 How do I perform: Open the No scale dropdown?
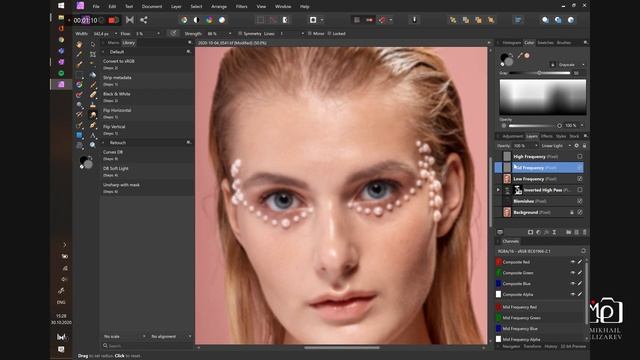[x=124, y=336]
